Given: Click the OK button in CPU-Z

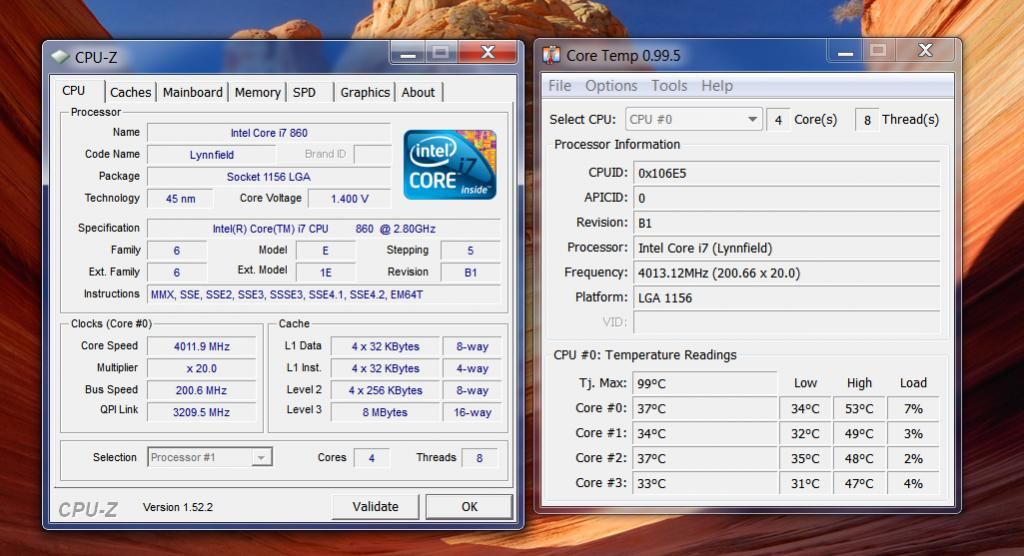Looking at the screenshot, I should tap(469, 506).
